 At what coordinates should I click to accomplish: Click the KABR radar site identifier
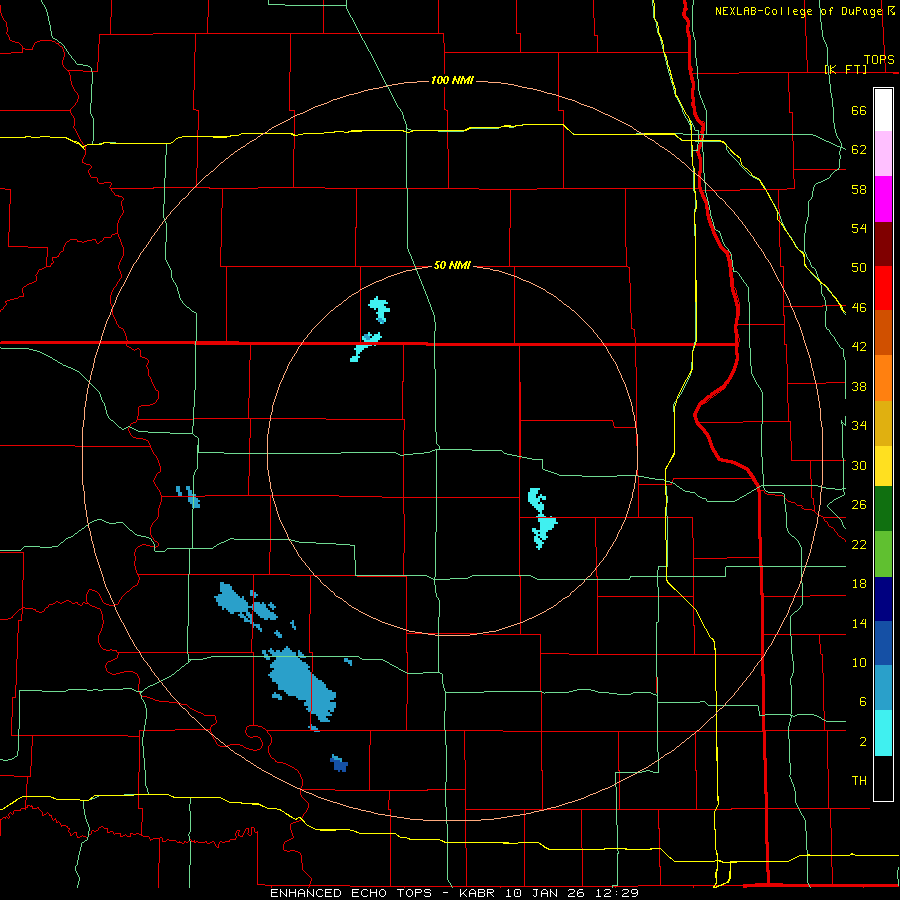click(479, 893)
